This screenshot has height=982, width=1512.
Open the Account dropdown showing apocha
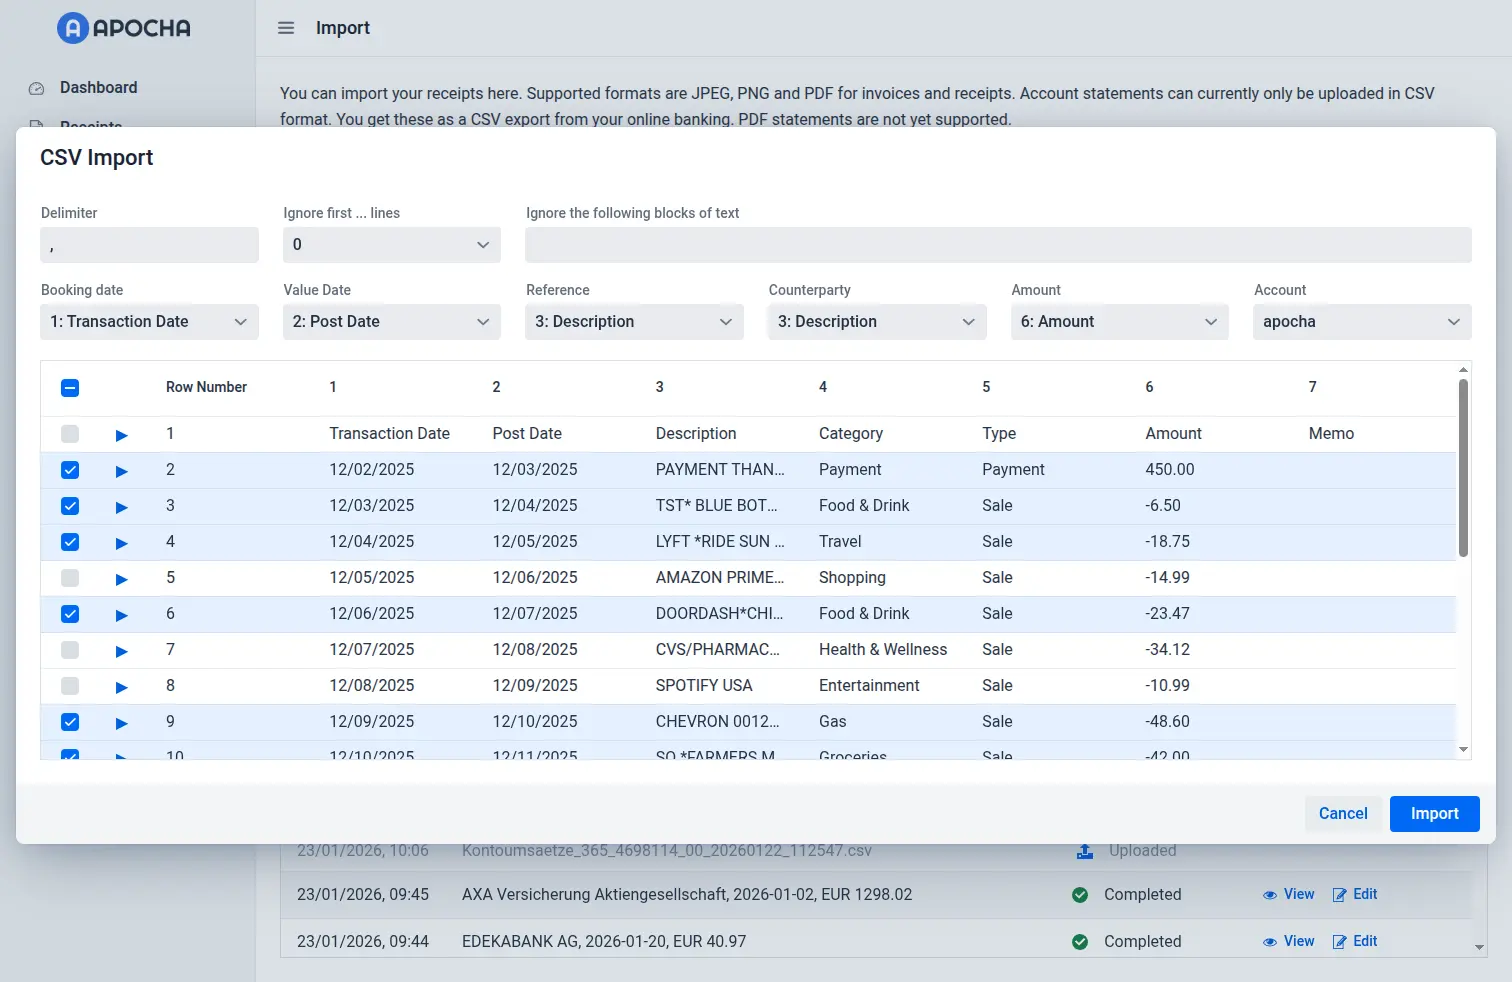(1361, 321)
